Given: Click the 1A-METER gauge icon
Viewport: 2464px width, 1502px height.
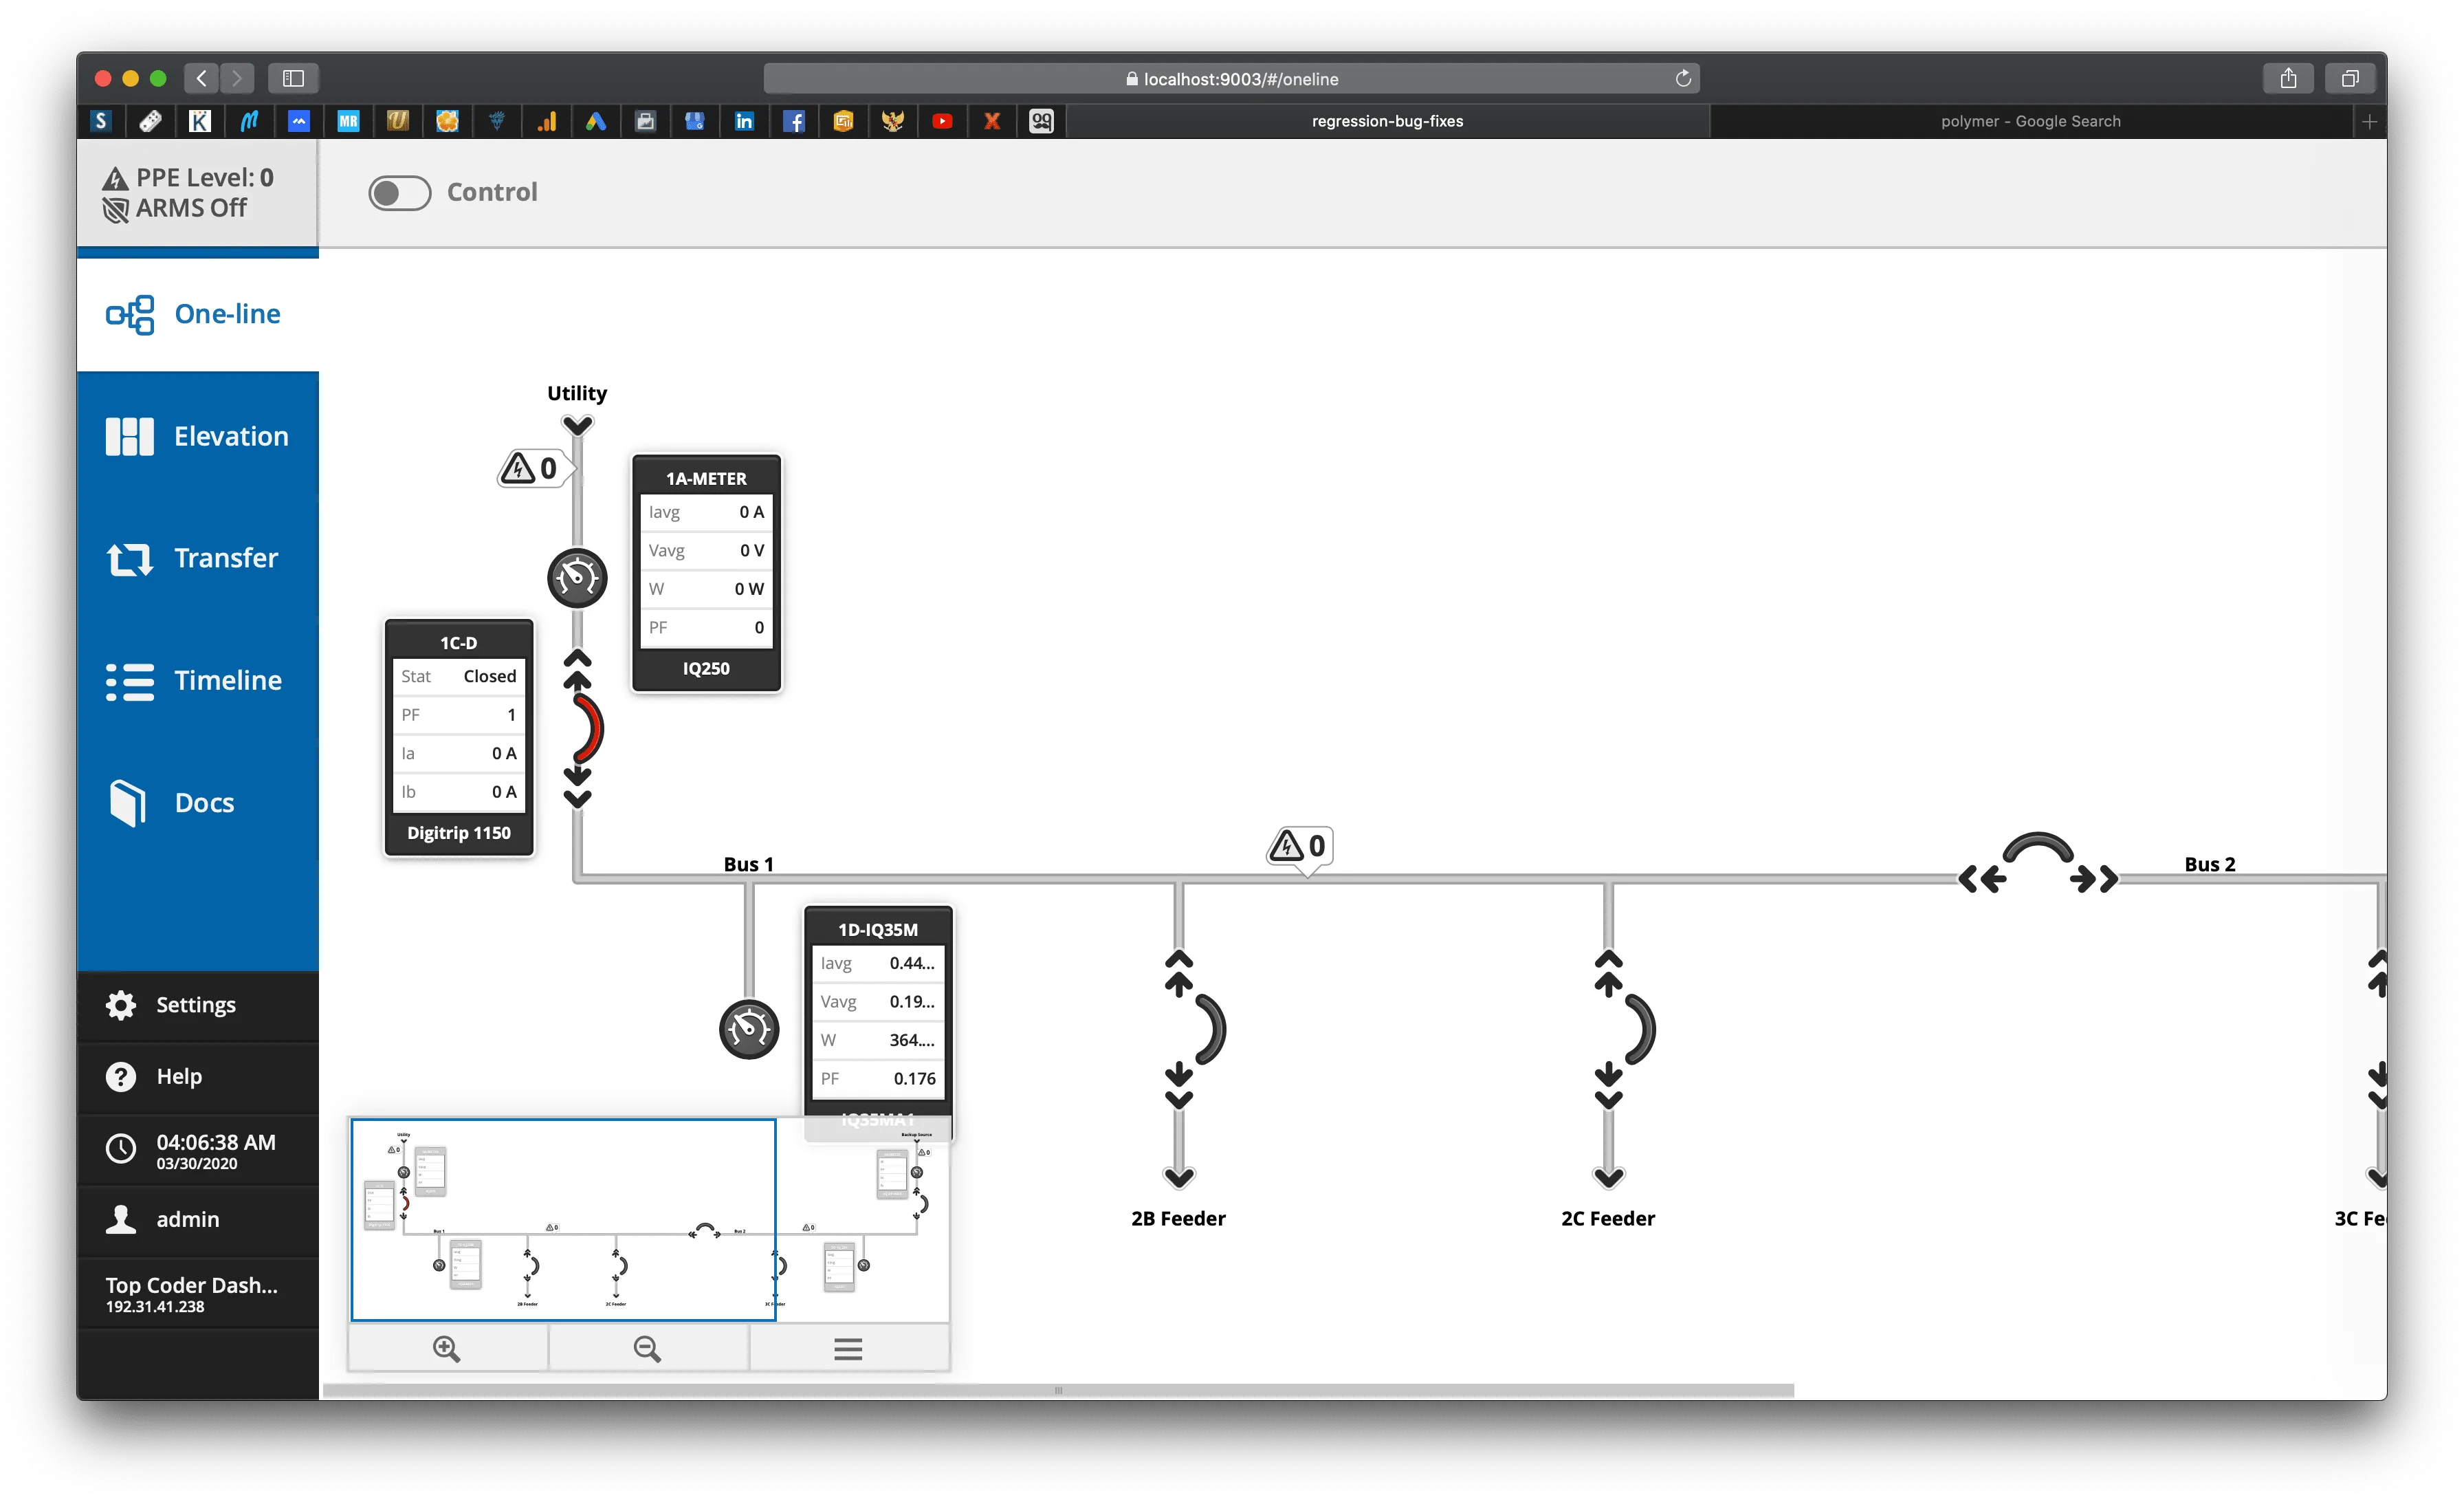Looking at the screenshot, I should (x=577, y=577).
